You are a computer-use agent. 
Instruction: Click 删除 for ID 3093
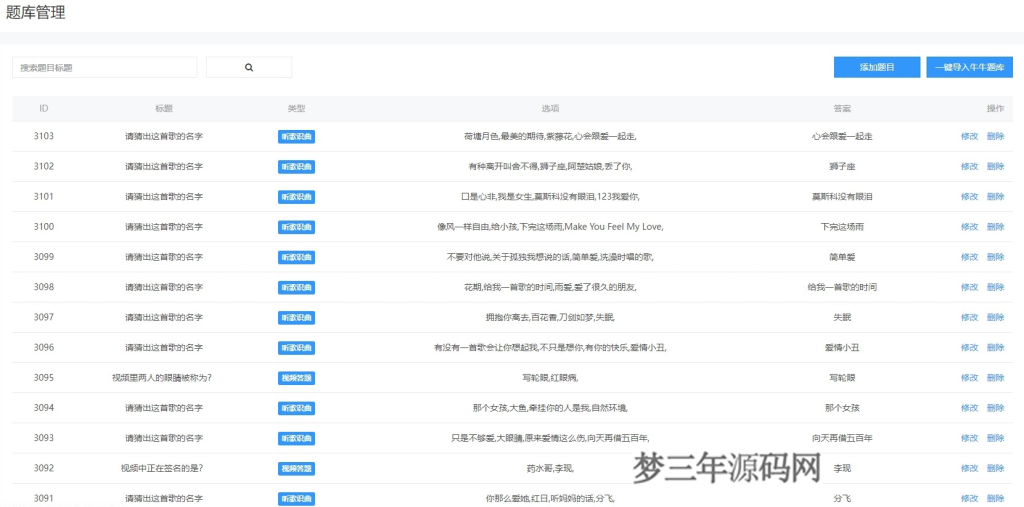click(x=995, y=438)
